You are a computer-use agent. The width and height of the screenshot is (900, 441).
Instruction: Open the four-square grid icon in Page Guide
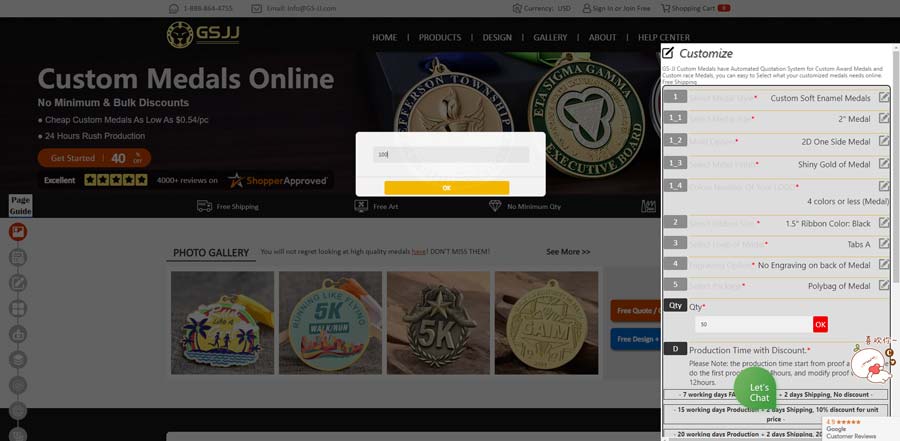click(x=18, y=308)
